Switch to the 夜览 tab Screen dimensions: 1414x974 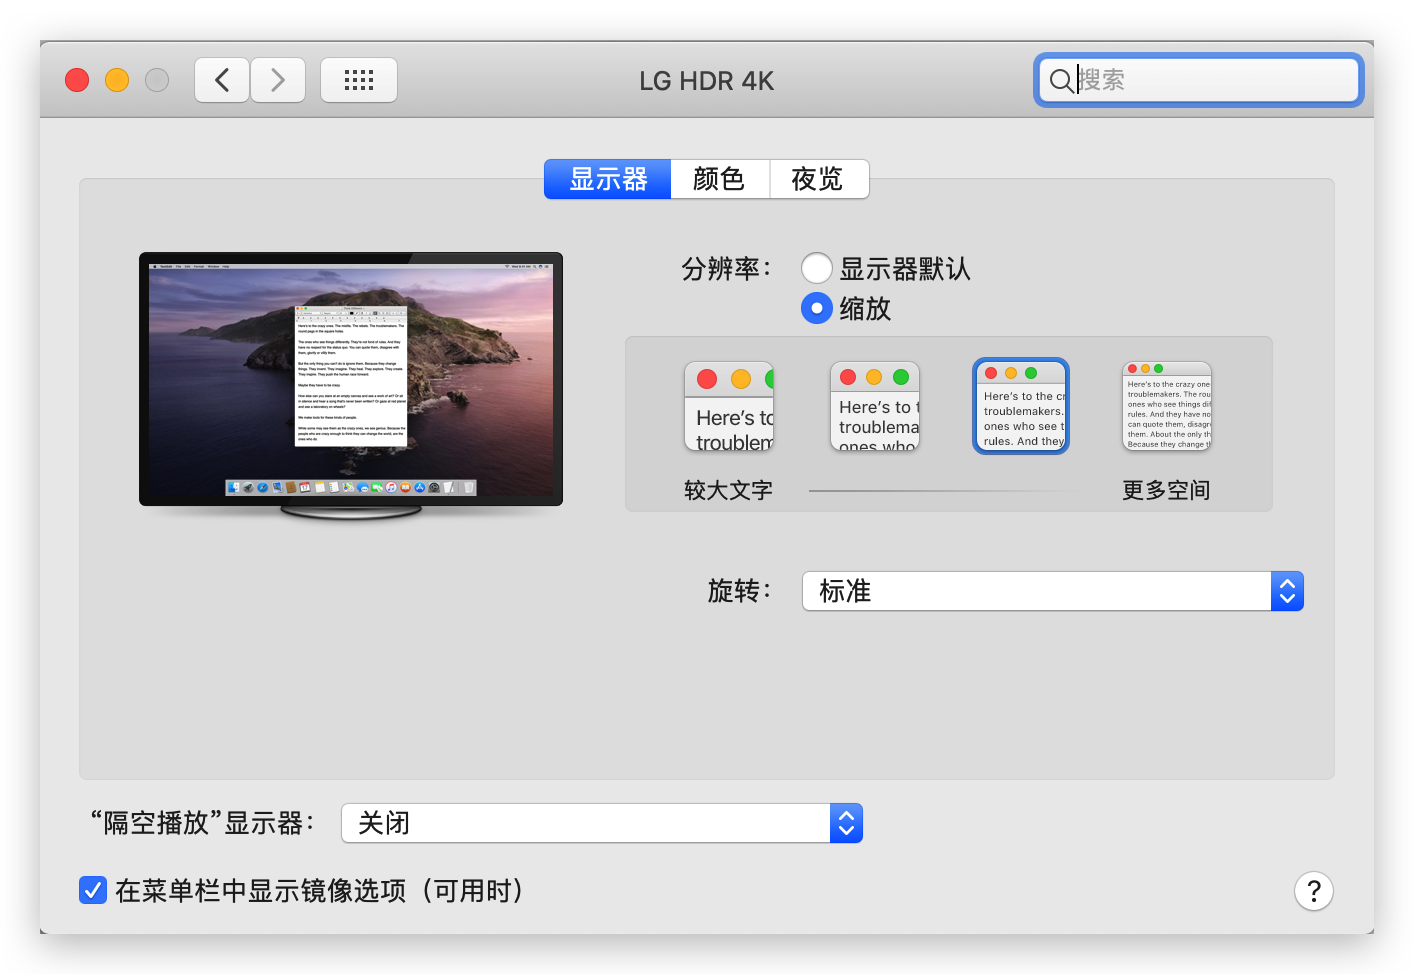[819, 179]
